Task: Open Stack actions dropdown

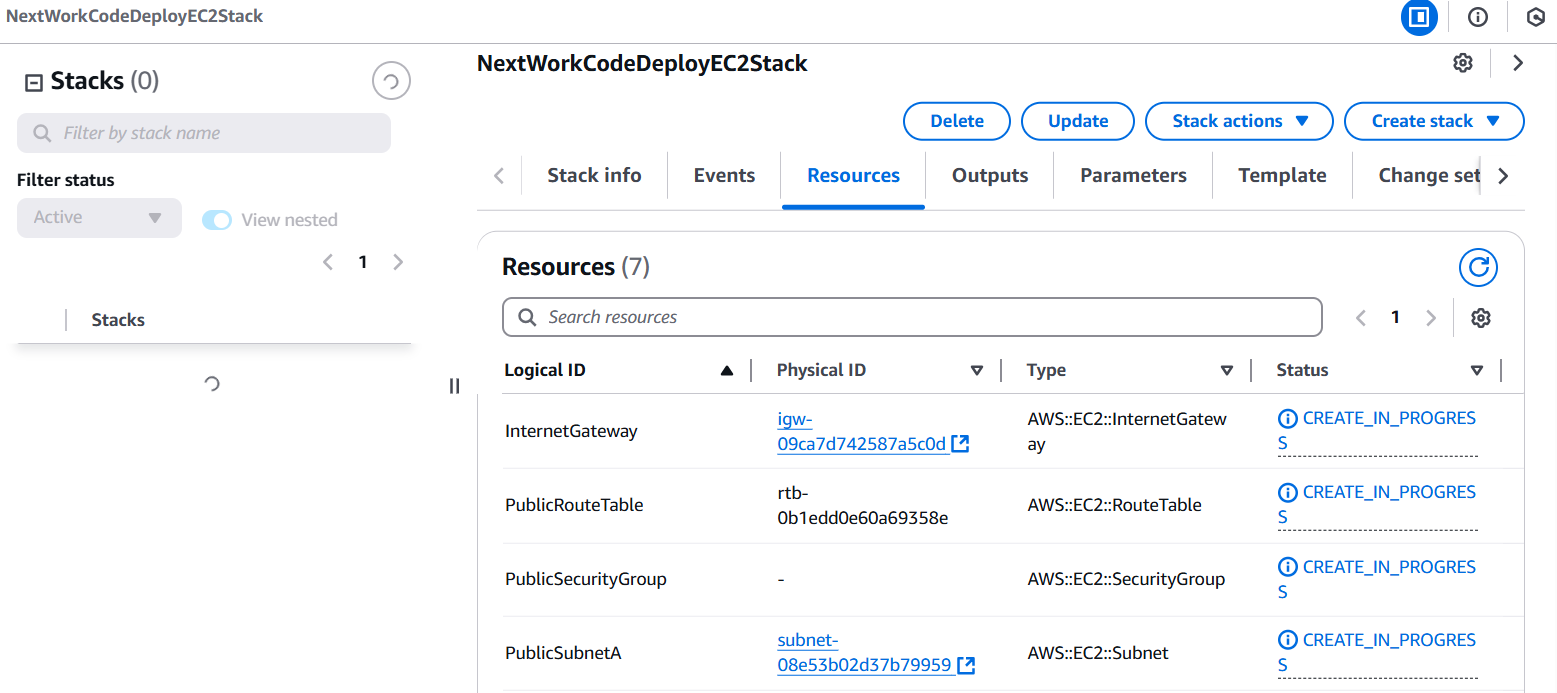Action: 1239,121
